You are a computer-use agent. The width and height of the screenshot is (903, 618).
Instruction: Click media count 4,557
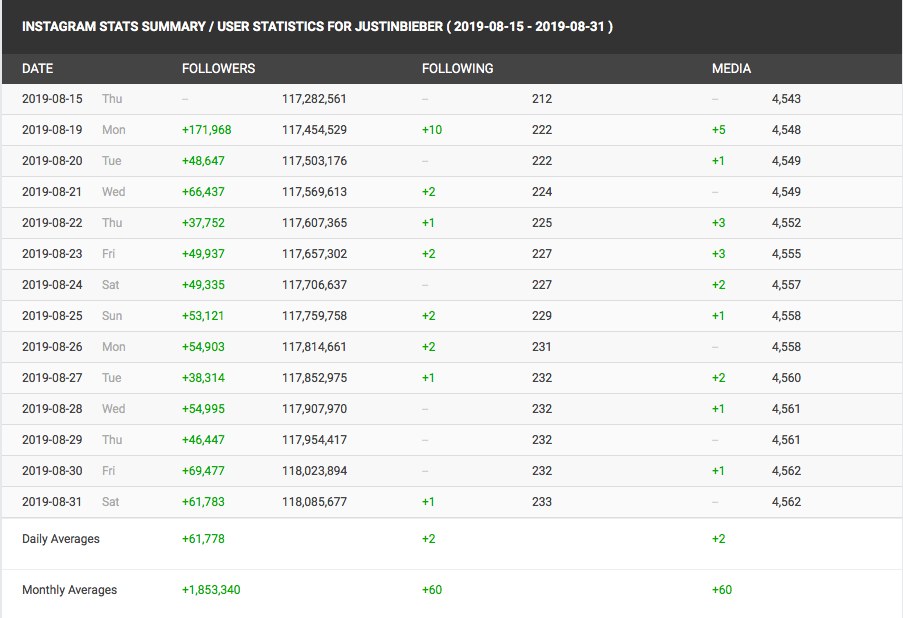click(x=786, y=285)
